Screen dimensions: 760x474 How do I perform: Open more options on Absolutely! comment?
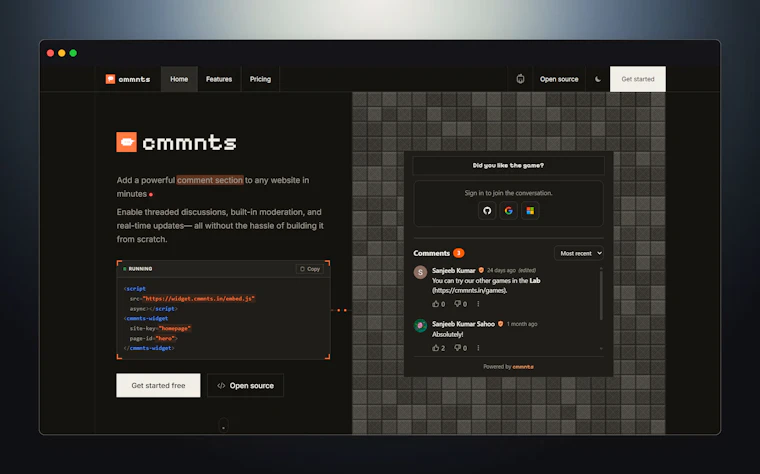(478, 348)
